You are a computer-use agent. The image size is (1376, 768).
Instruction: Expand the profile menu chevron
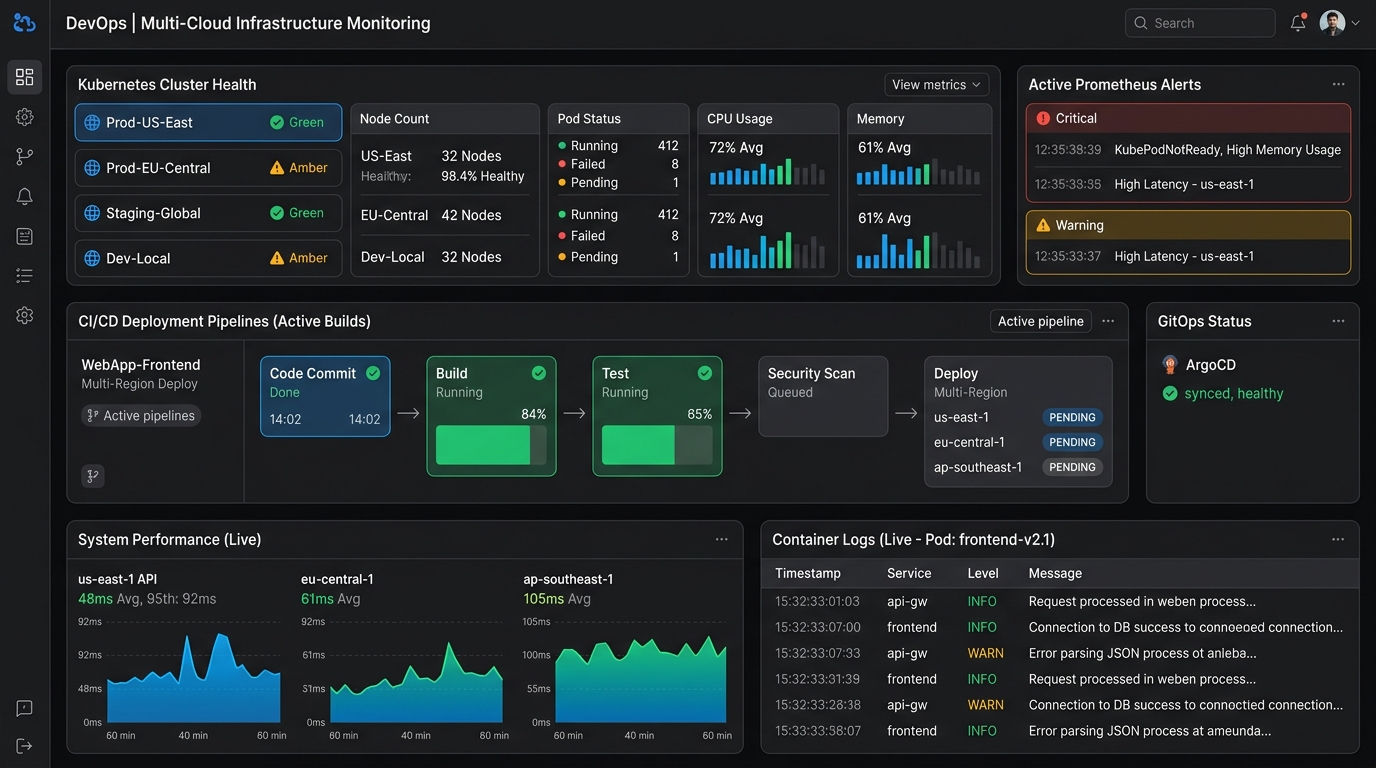pyautogui.click(x=1356, y=23)
